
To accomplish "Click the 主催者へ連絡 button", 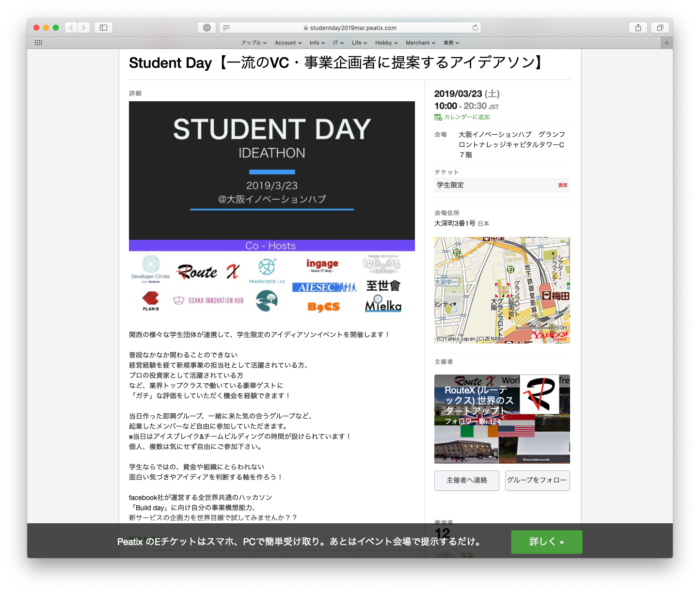I will click(x=467, y=480).
